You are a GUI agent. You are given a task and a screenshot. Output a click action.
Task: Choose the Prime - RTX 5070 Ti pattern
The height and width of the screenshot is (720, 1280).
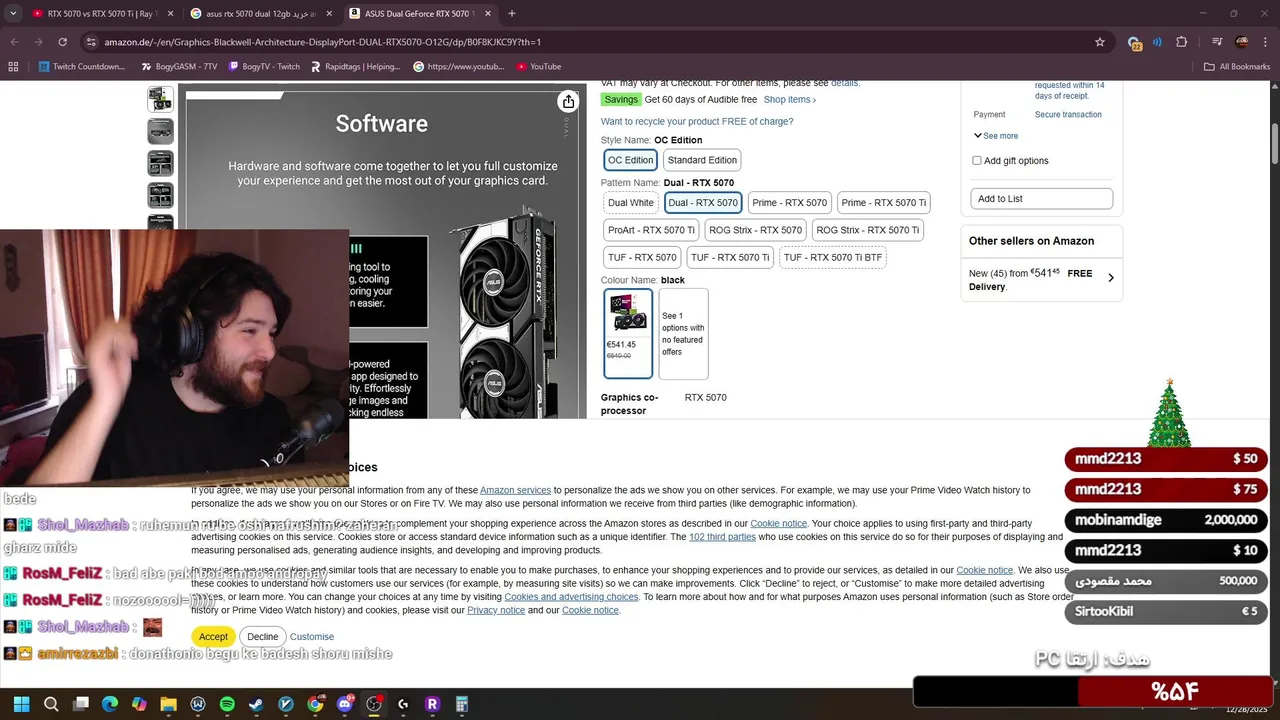(884, 202)
